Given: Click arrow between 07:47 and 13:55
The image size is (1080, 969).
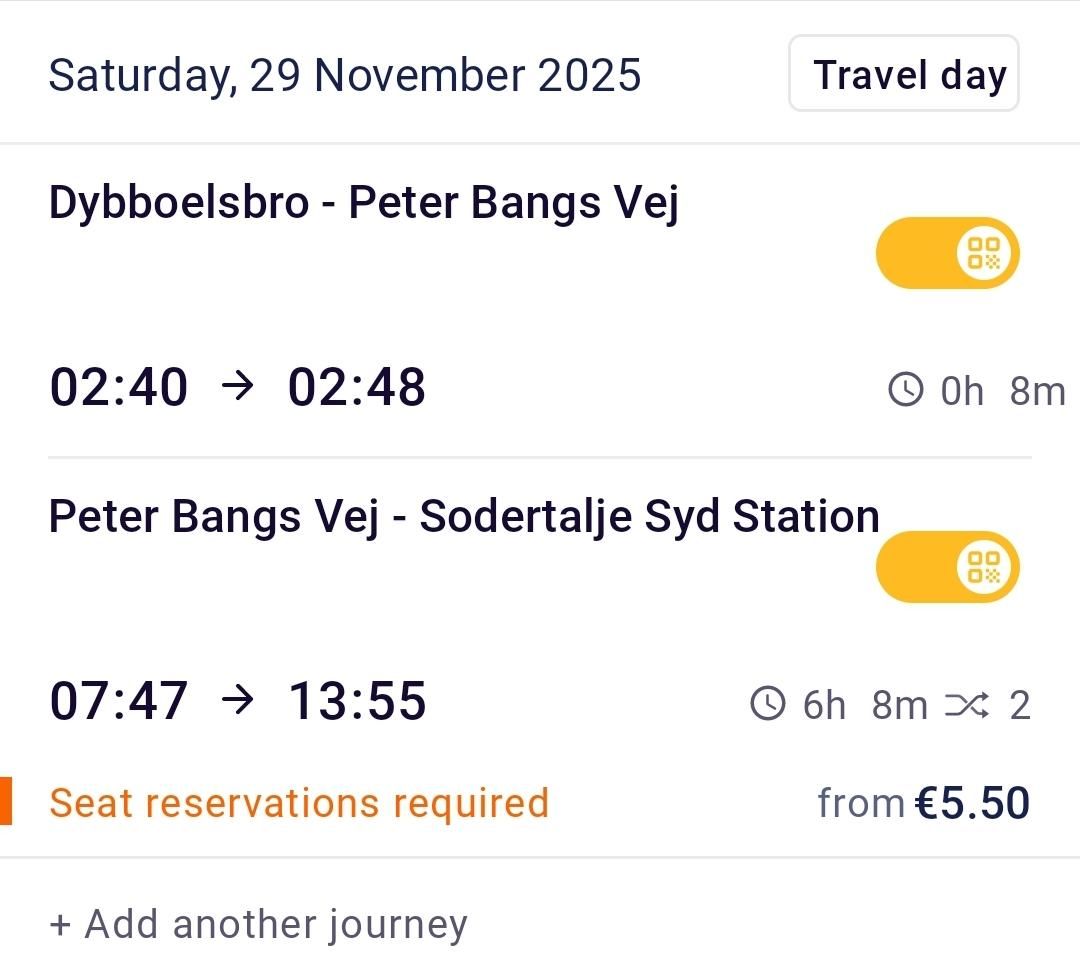Looking at the screenshot, I should [x=237, y=701].
